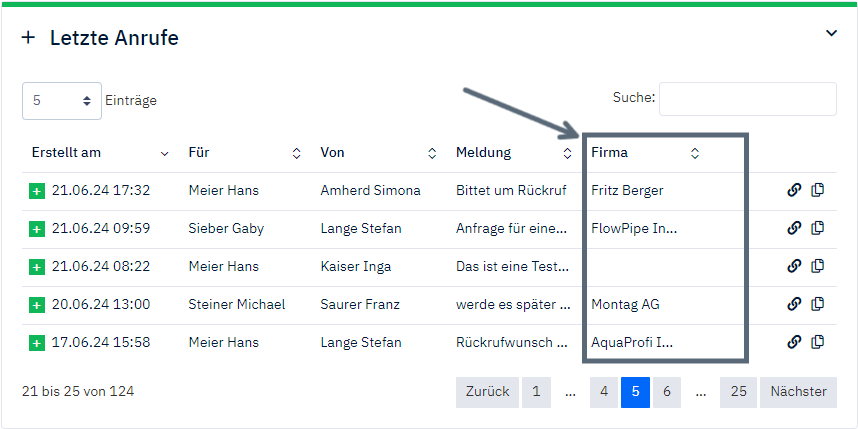Sort table by Meldung column
The width and height of the screenshot is (858, 429).
click(x=567, y=153)
